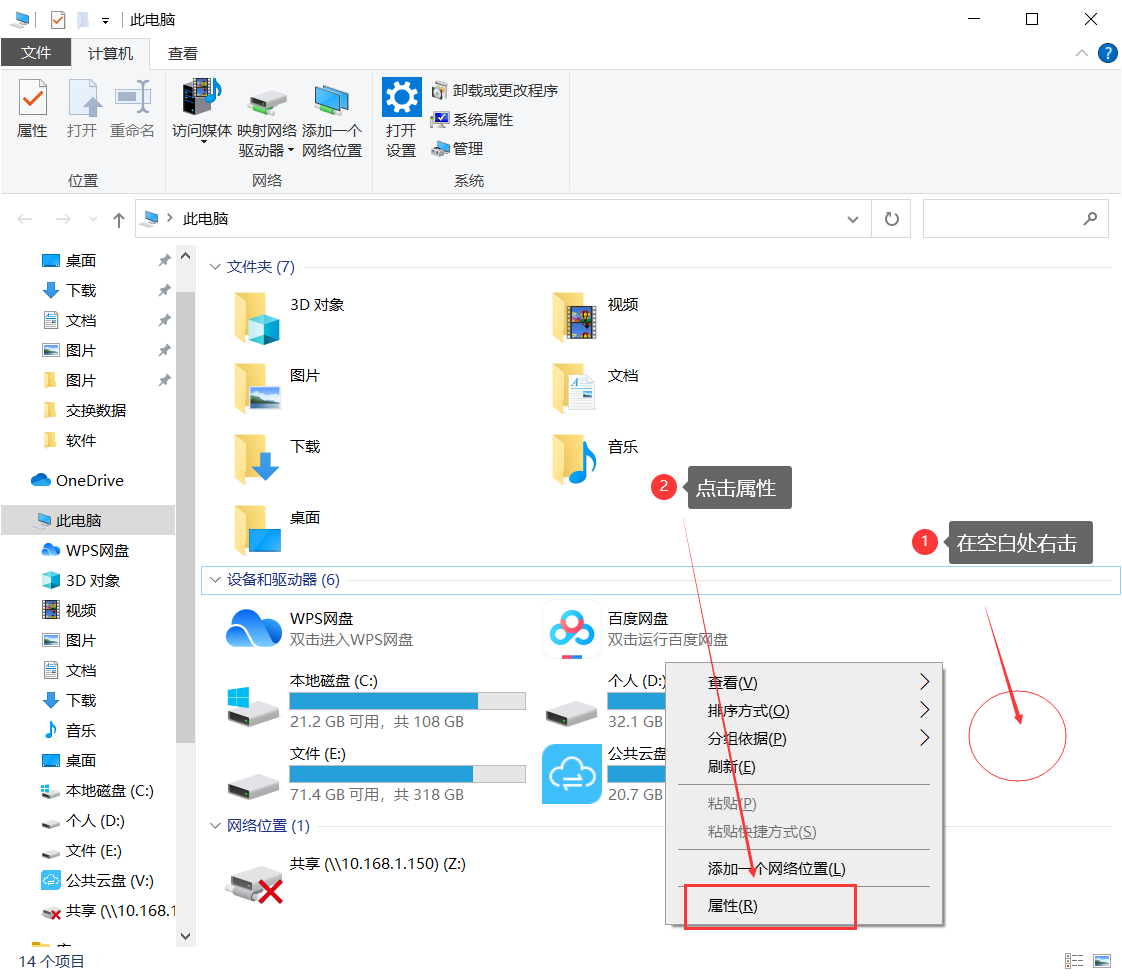This screenshot has width=1122, height=977.
Task: Select 共享 (\\10.168.1.150) (Z:) network drive
Action: click(346, 880)
